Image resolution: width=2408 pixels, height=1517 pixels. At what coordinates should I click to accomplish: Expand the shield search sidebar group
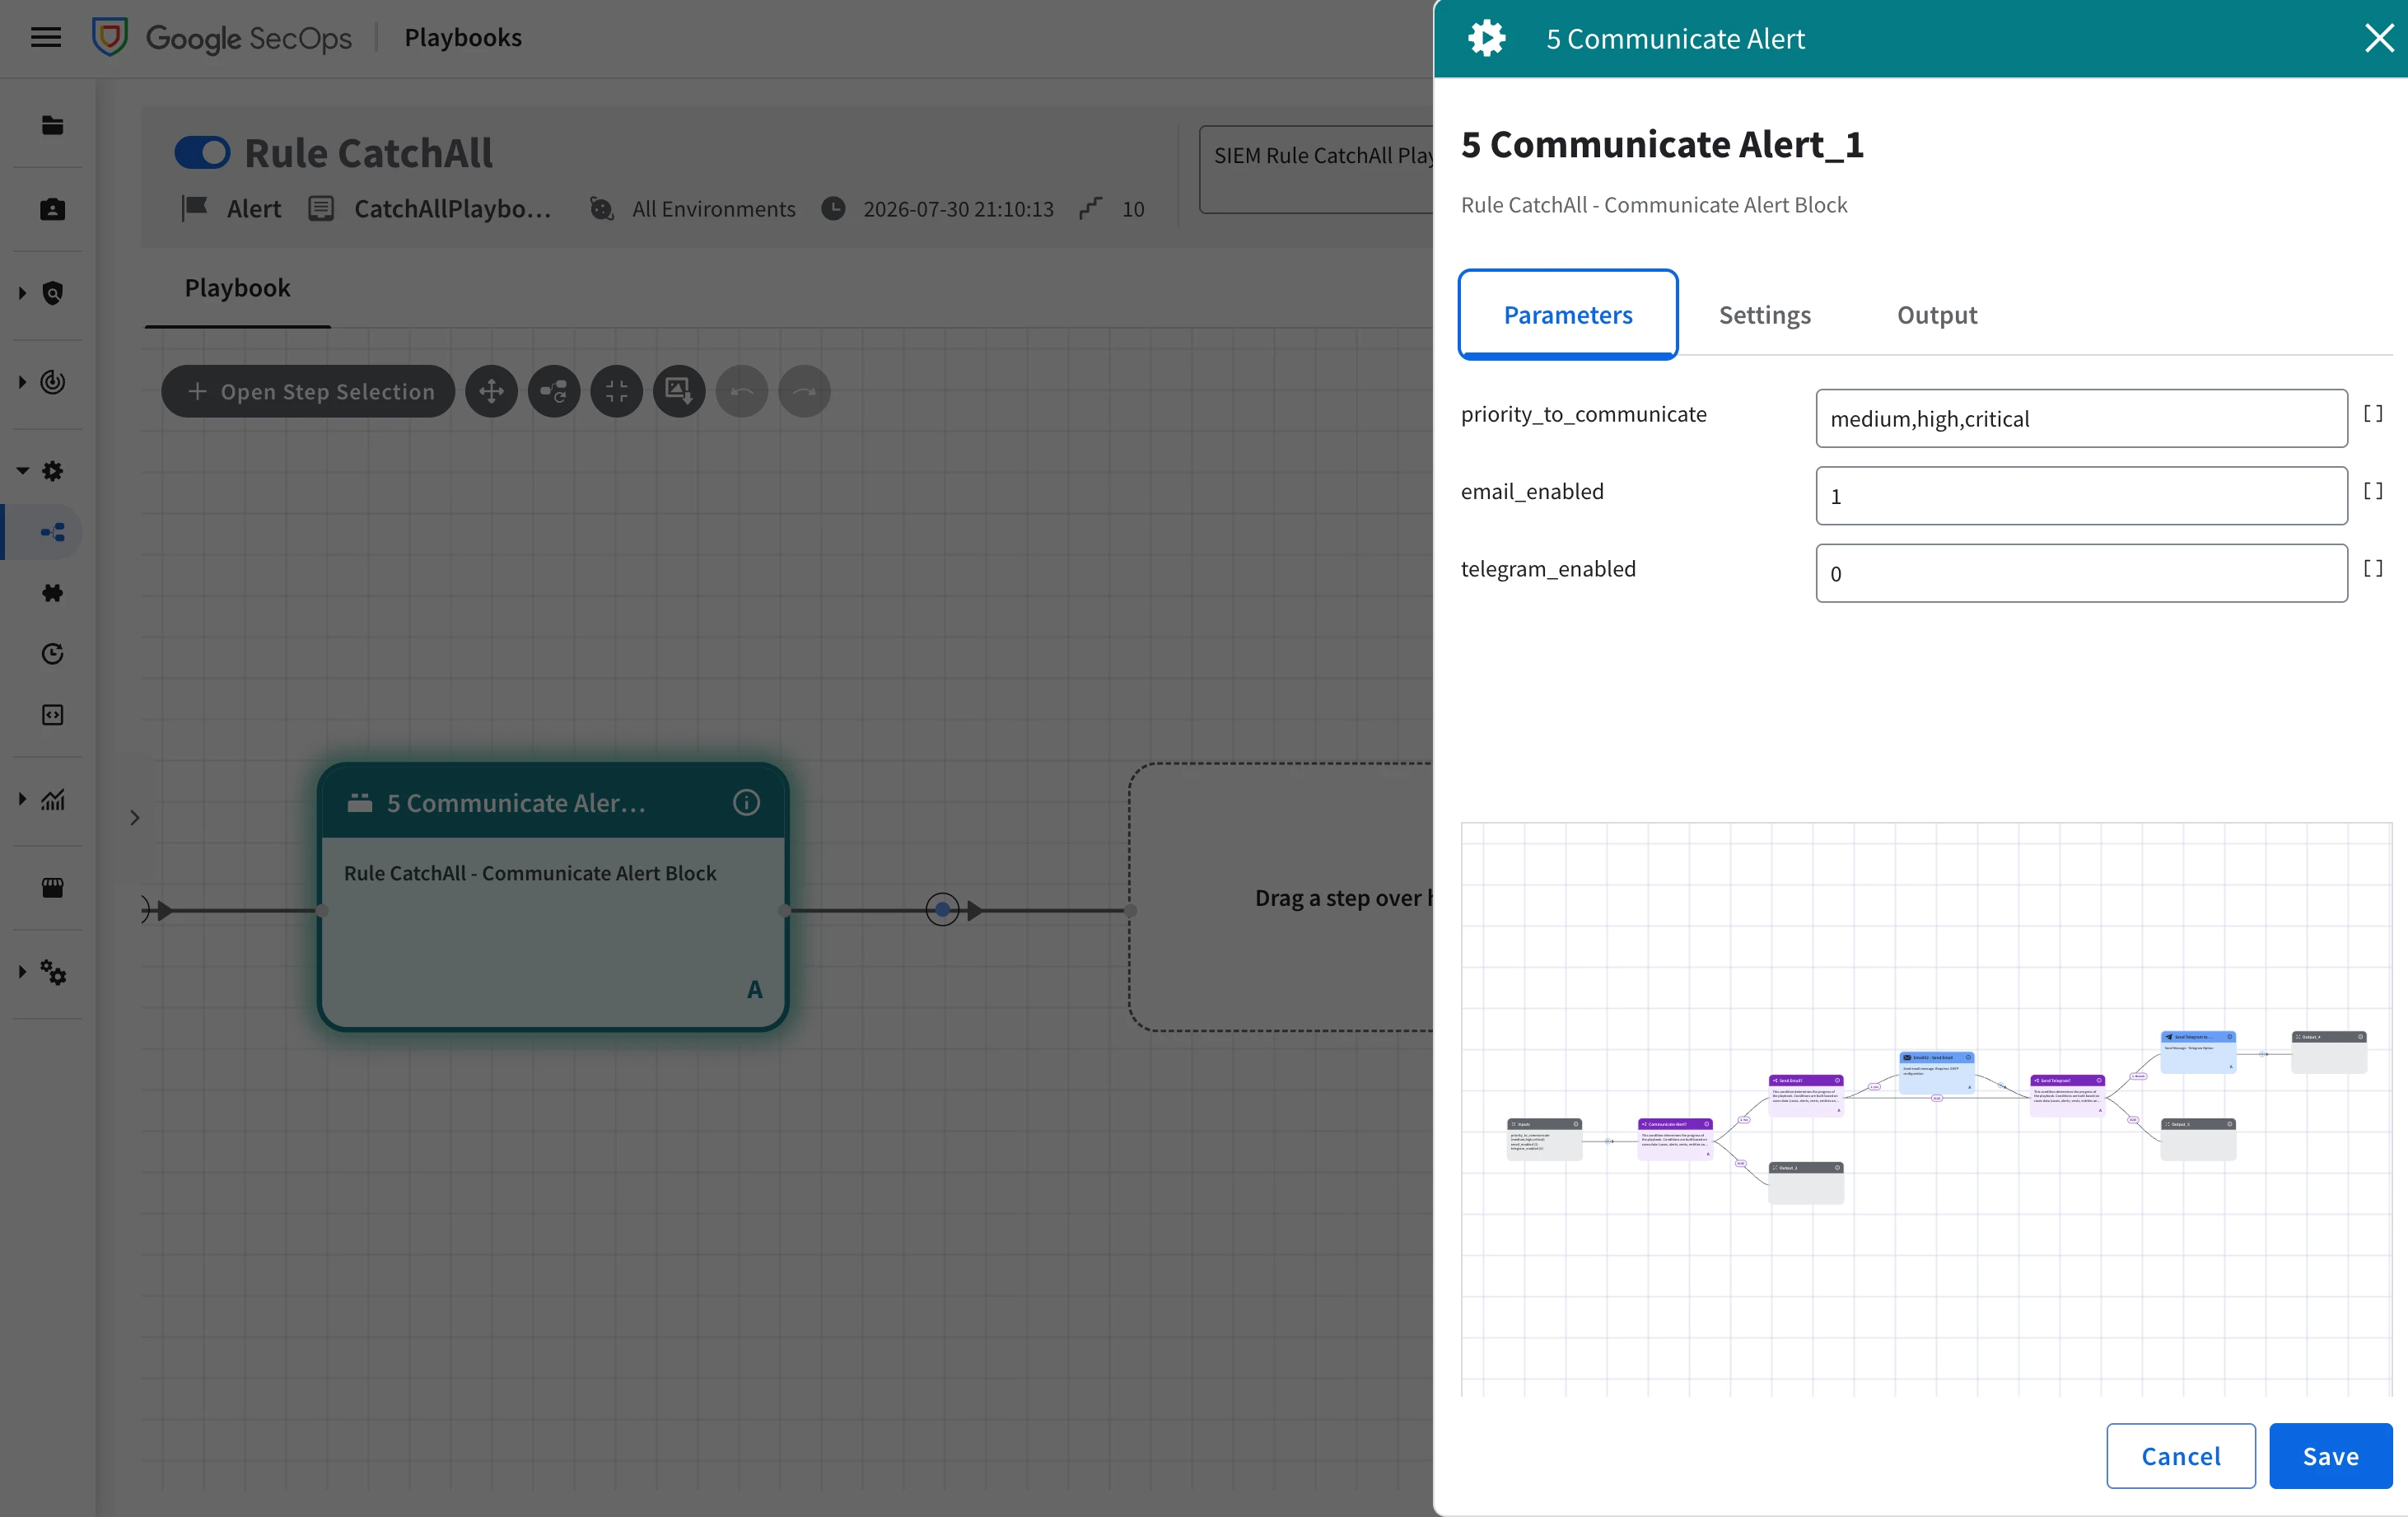coord(22,293)
